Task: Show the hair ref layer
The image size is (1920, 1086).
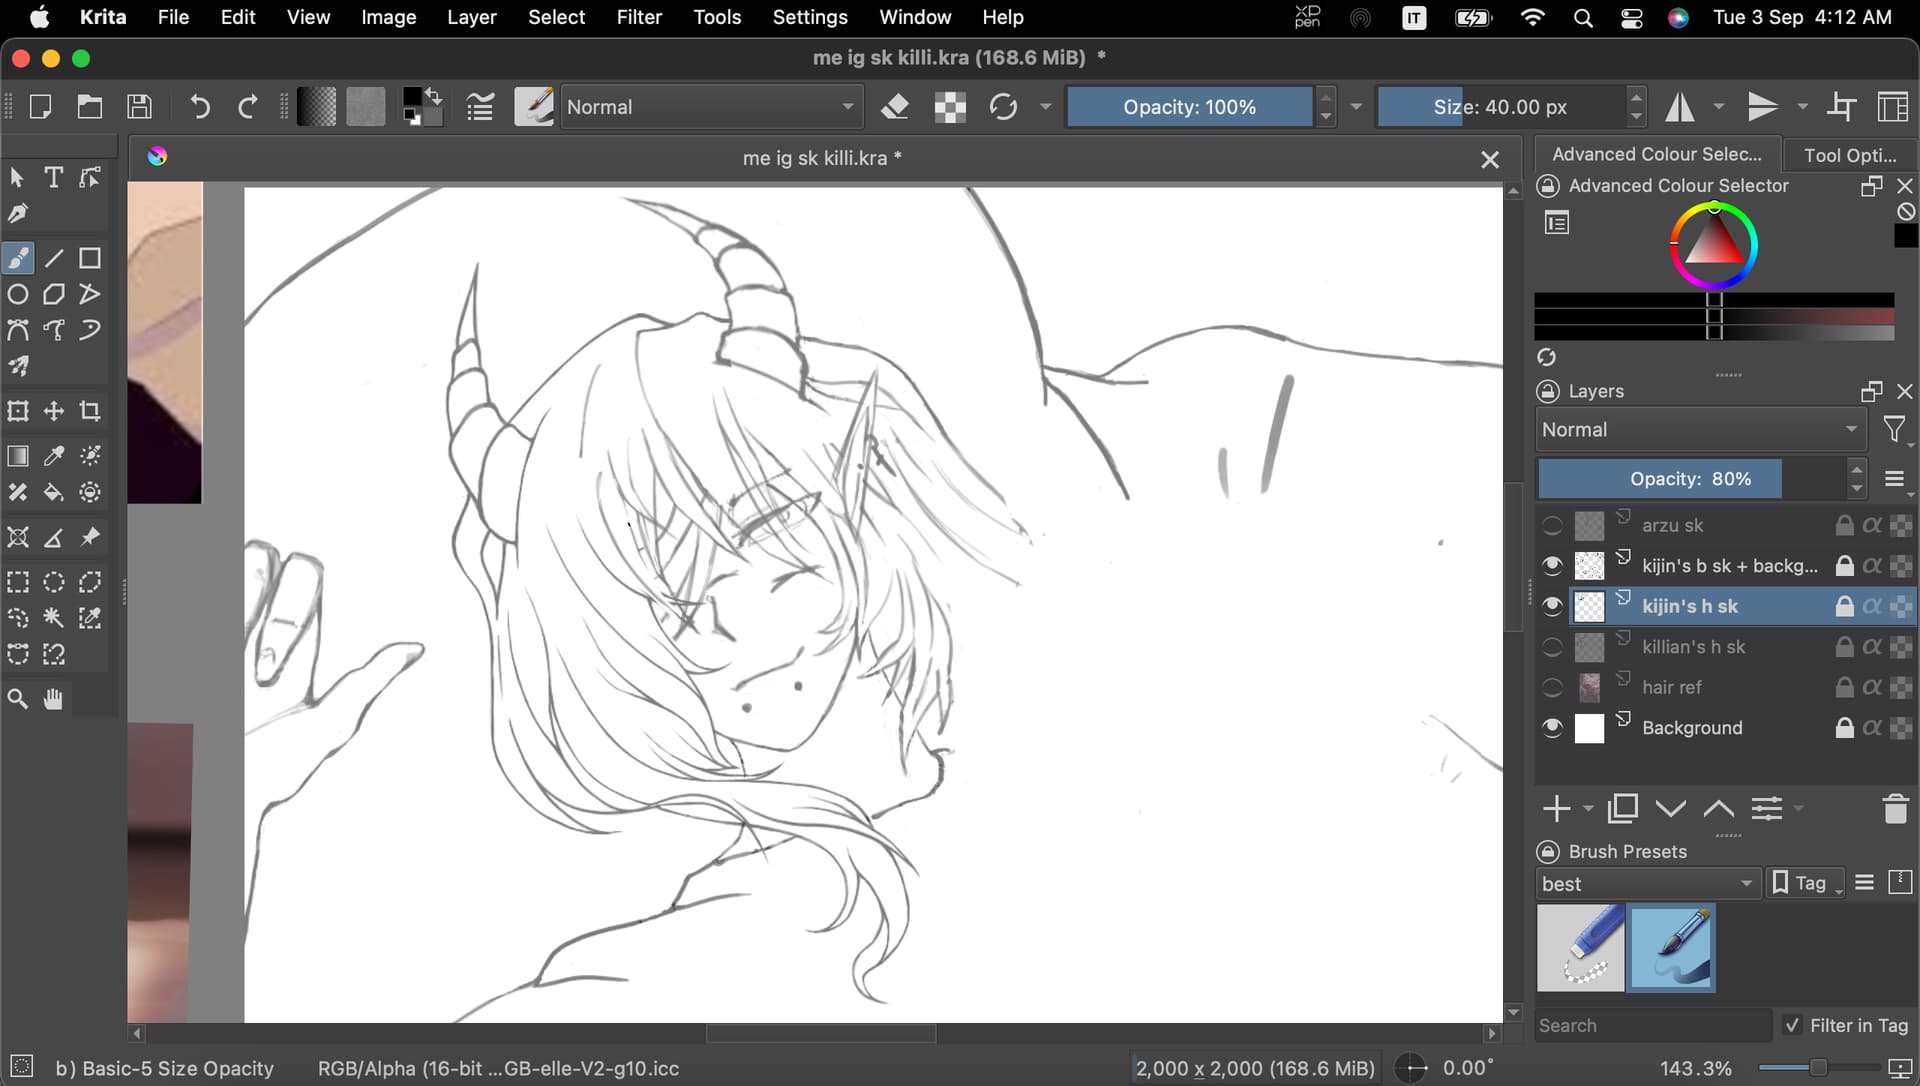Action: (x=1552, y=687)
